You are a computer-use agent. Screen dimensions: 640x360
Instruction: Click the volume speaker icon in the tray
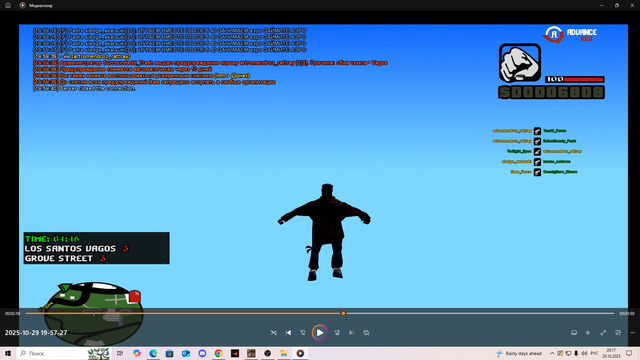584,353
